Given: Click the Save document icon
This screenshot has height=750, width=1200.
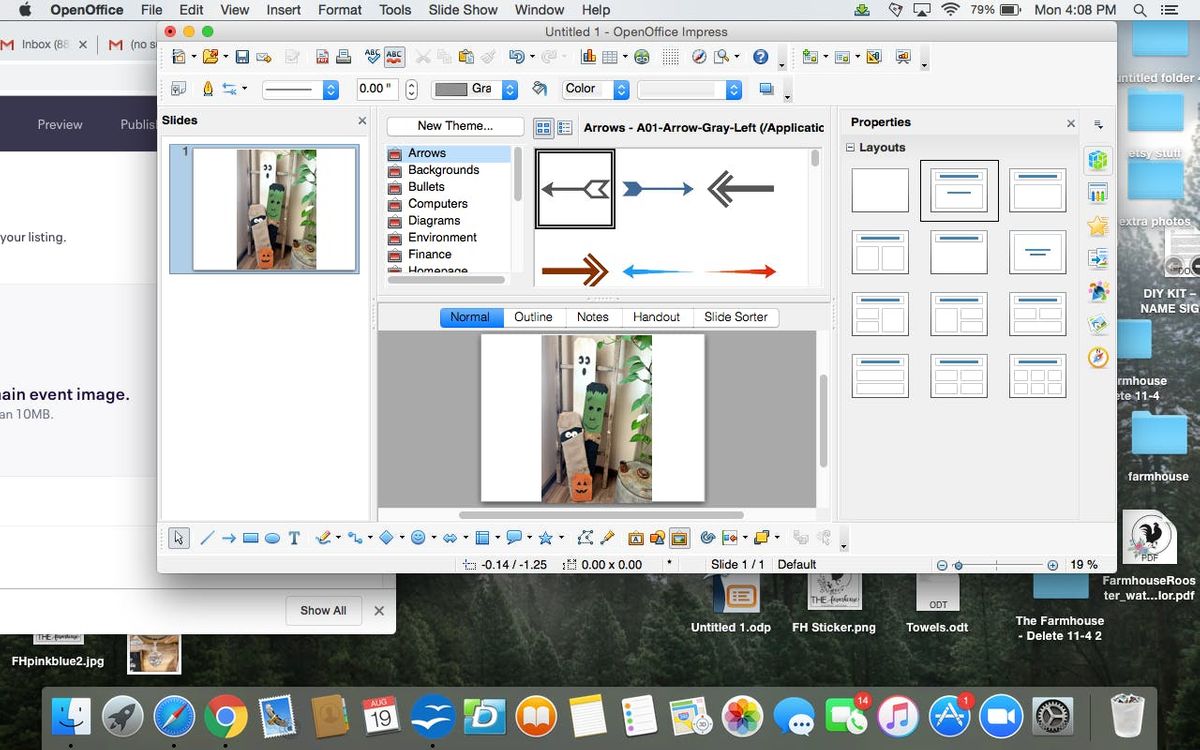Looking at the screenshot, I should (x=241, y=57).
